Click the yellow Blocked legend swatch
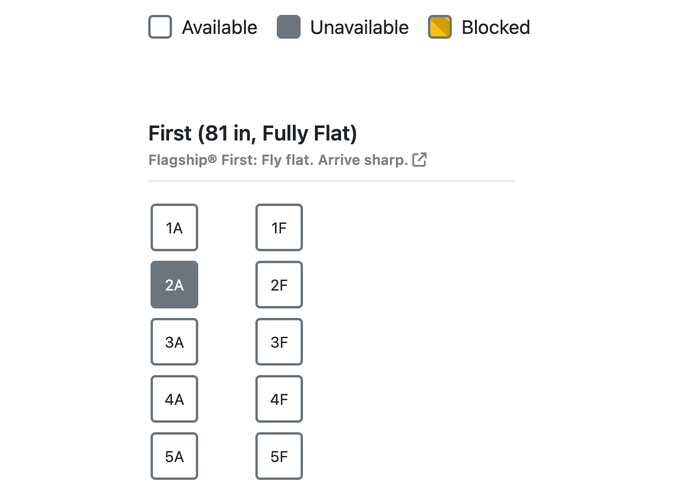This screenshot has width=700, height=487. pos(440,27)
